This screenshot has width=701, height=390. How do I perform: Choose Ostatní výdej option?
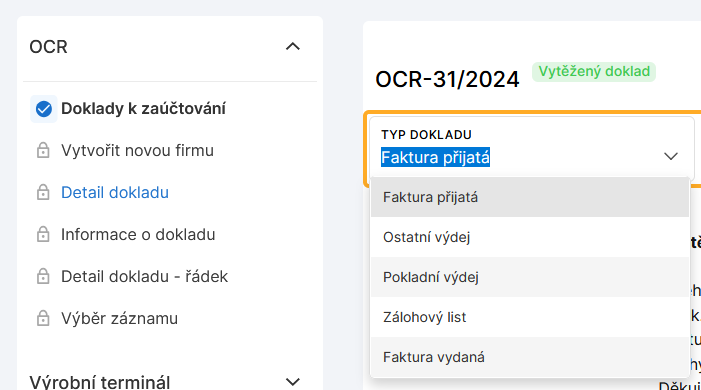[x=530, y=237]
